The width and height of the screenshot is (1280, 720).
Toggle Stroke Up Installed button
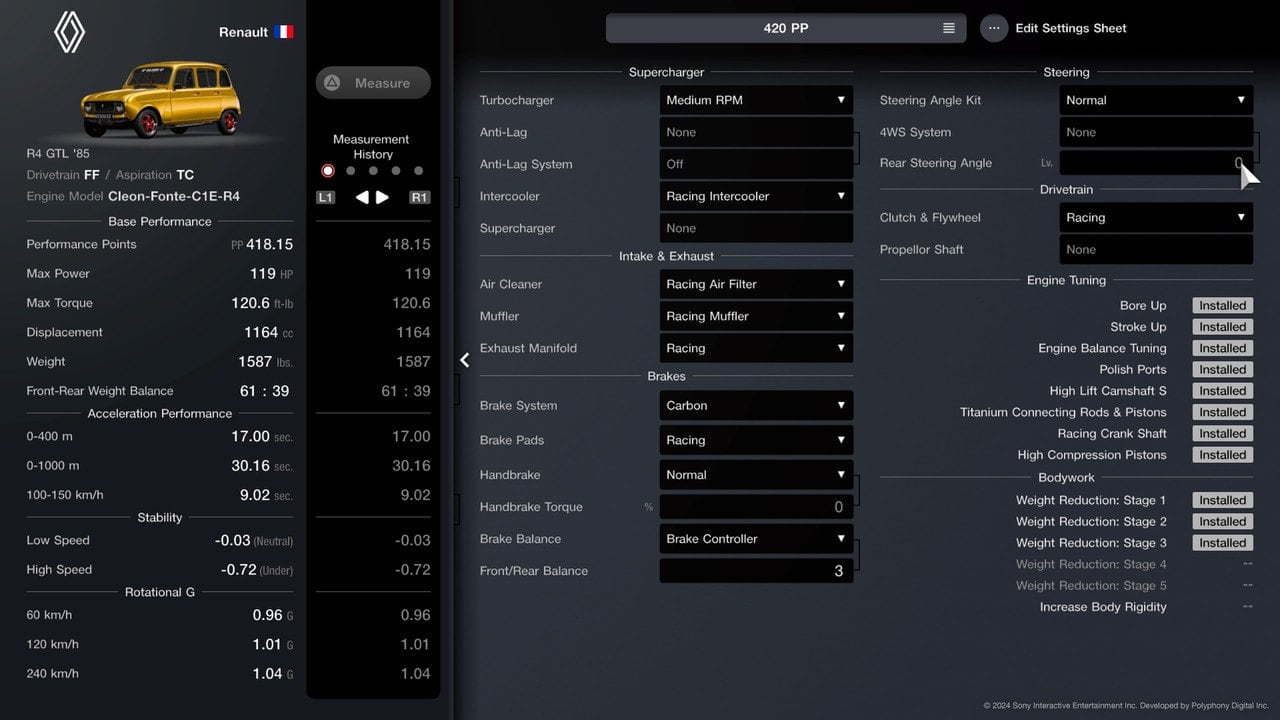(1222, 327)
